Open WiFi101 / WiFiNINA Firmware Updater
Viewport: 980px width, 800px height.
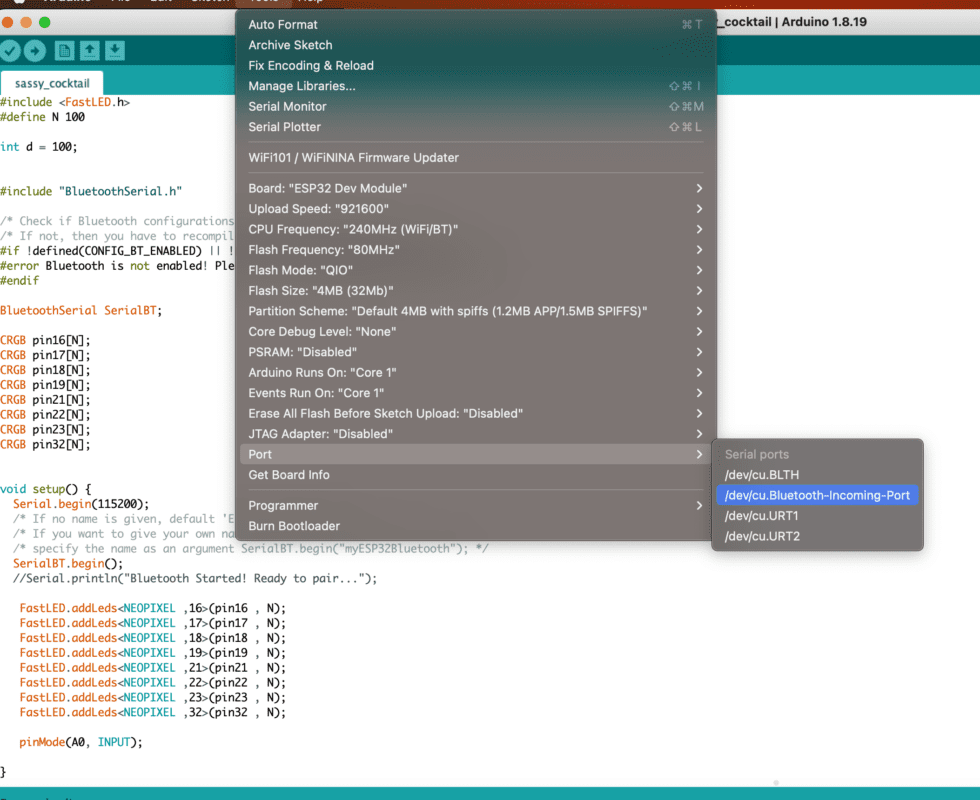click(353, 157)
